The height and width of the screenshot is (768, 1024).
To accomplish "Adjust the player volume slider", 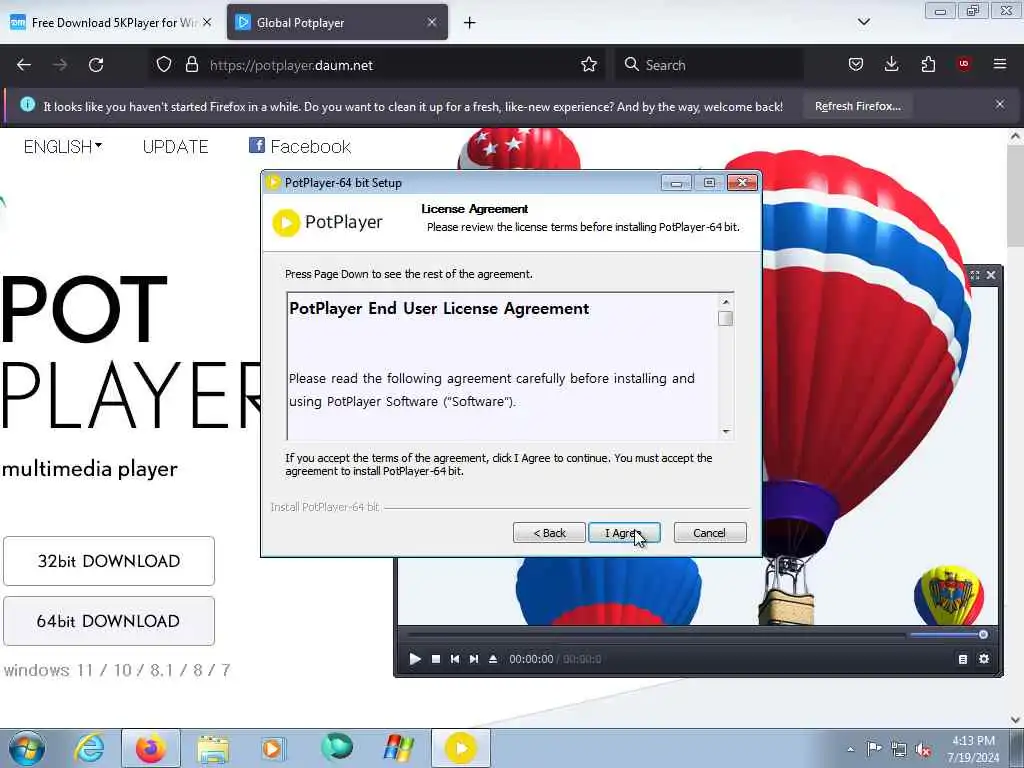I will (x=948, y=634).
